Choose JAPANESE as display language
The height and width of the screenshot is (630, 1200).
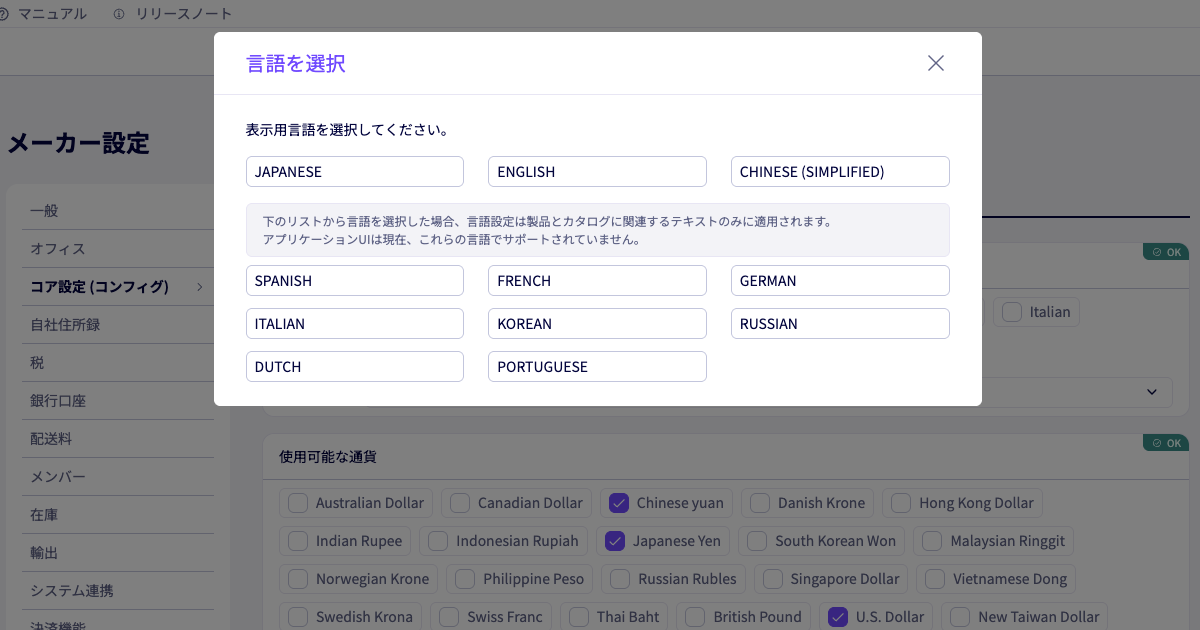[x=355, y=171]
